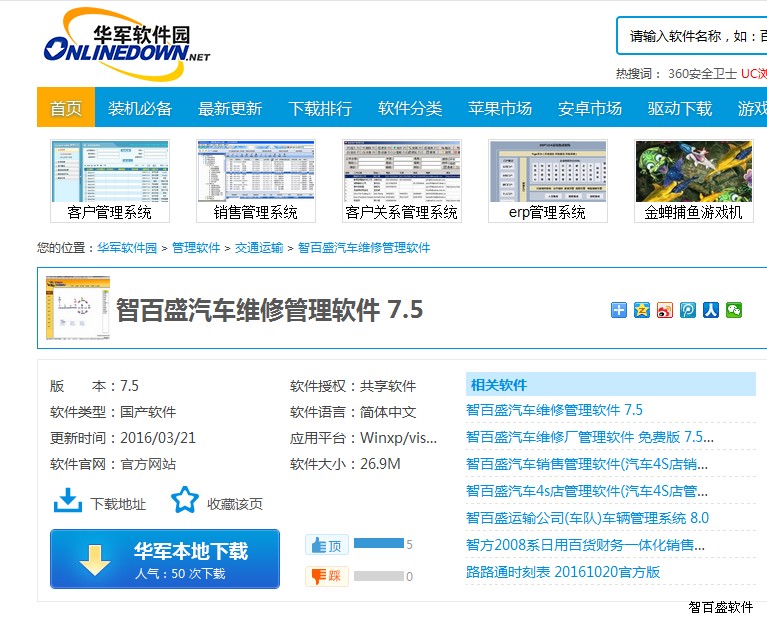This screenshot has width=767, height=622.
Task: Click the 软件类型 国产软件 text
Action: point(113,412)
